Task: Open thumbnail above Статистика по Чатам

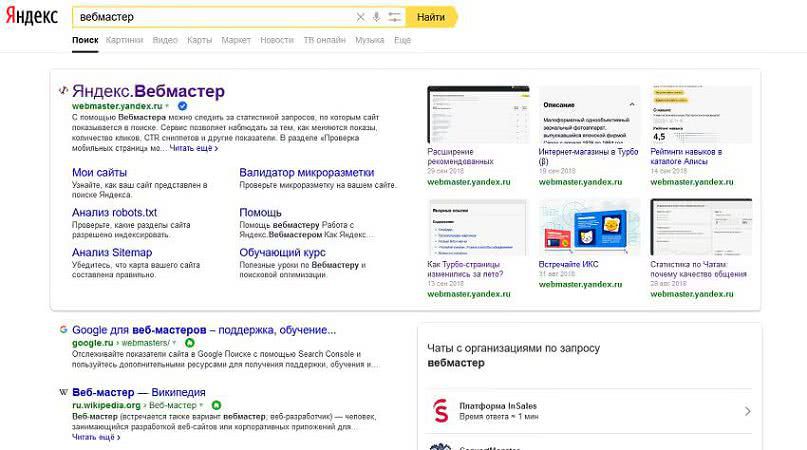Action: (701, 227)
